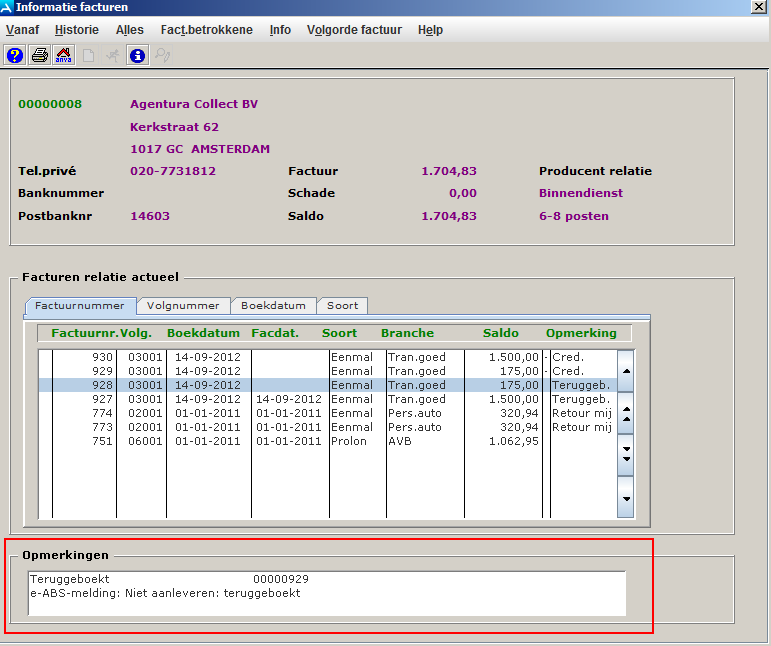This screenshot has height=646, width=771.
Task: Select the Soort sorting tab
Action: pos(342,306)
